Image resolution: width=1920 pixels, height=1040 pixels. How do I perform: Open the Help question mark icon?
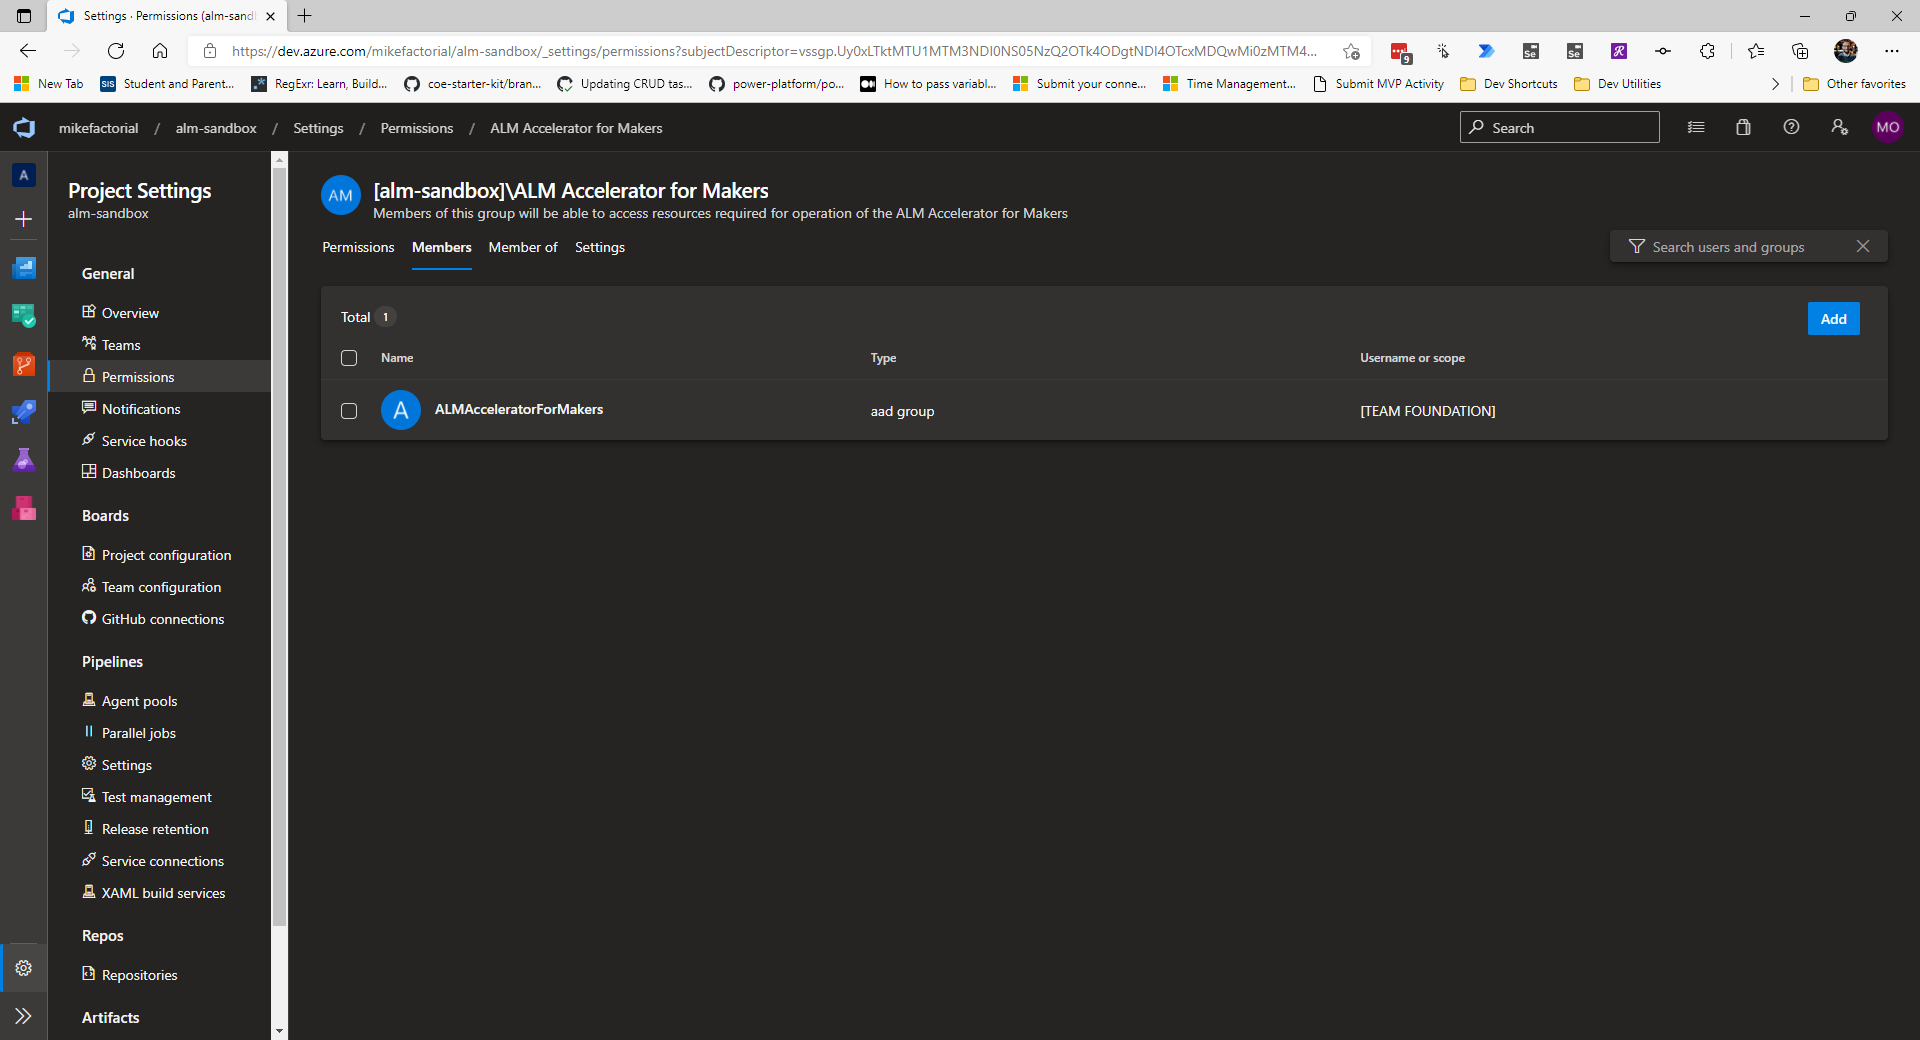[x=1791, y=128]
